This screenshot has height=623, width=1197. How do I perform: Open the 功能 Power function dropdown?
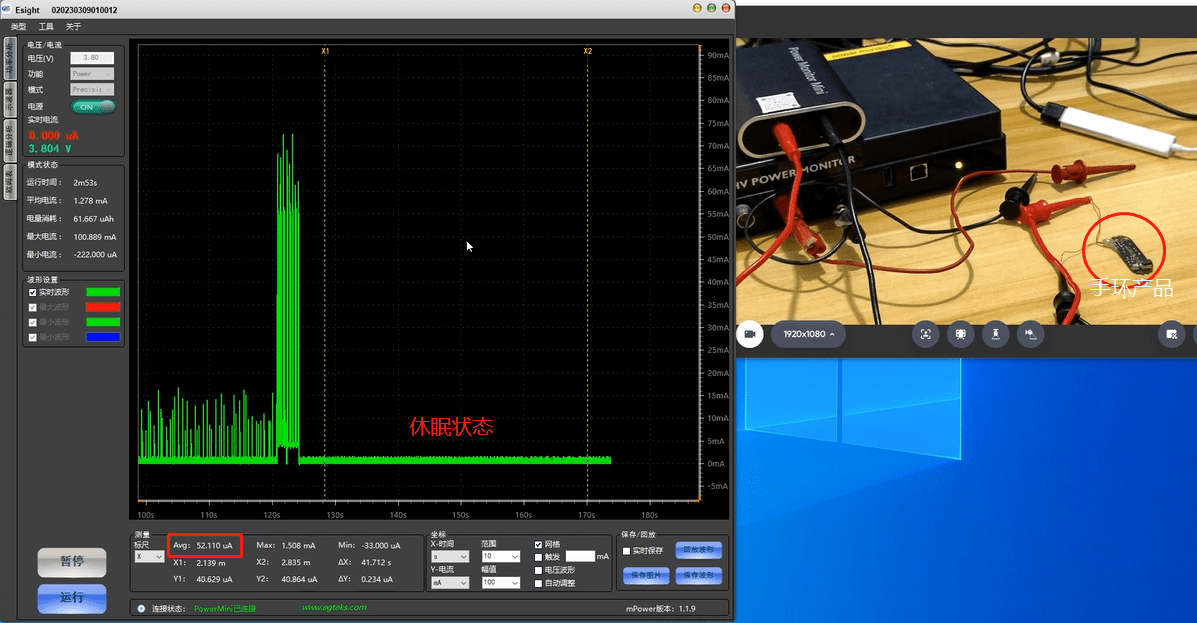coord(93,73)
